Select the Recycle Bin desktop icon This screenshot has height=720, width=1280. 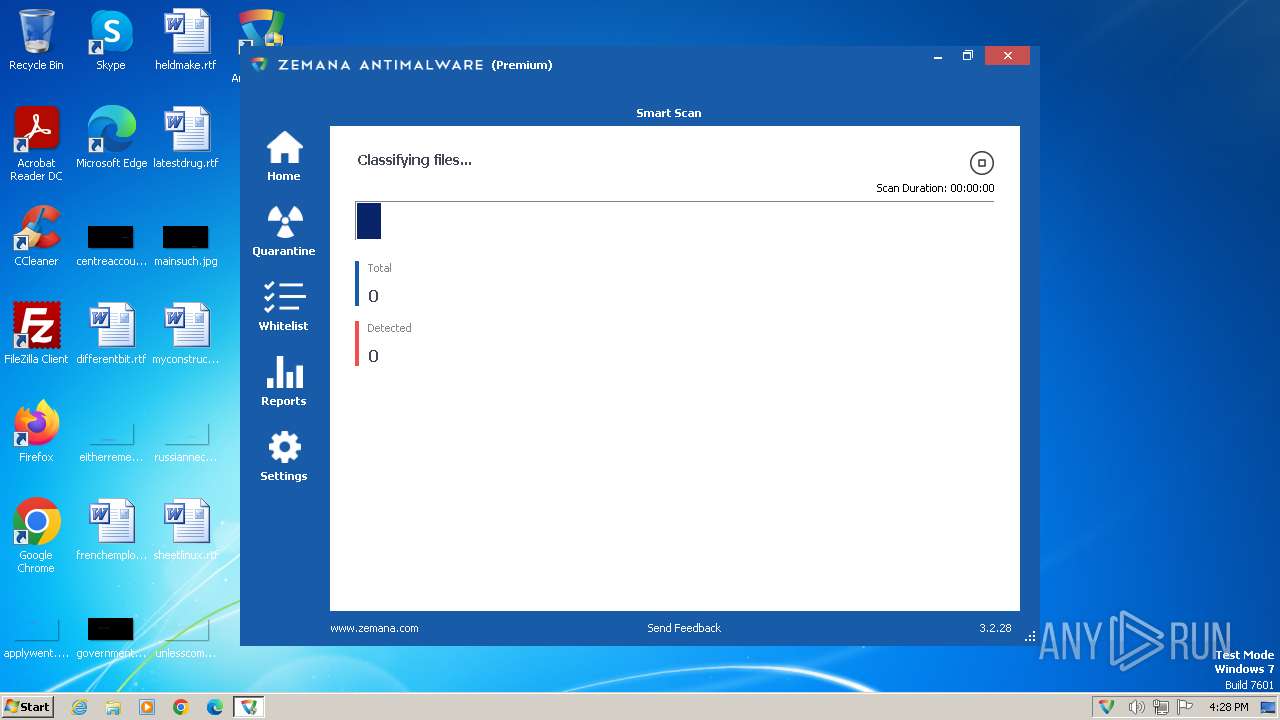(36, 40)
